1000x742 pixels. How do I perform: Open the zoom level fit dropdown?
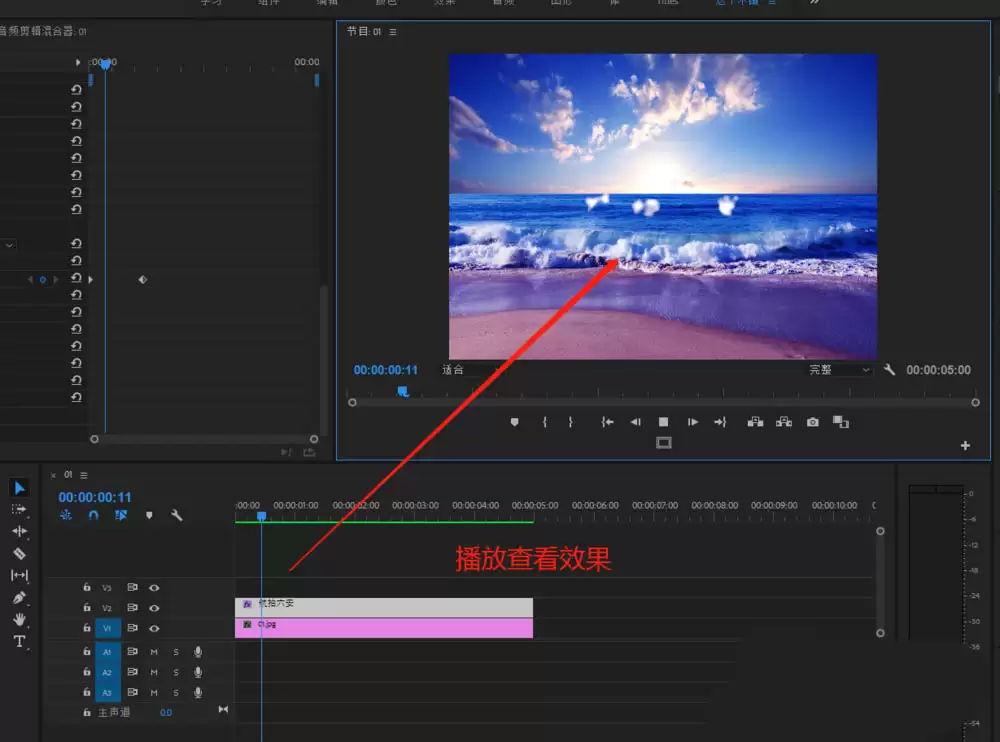click(x=471, y=369)
